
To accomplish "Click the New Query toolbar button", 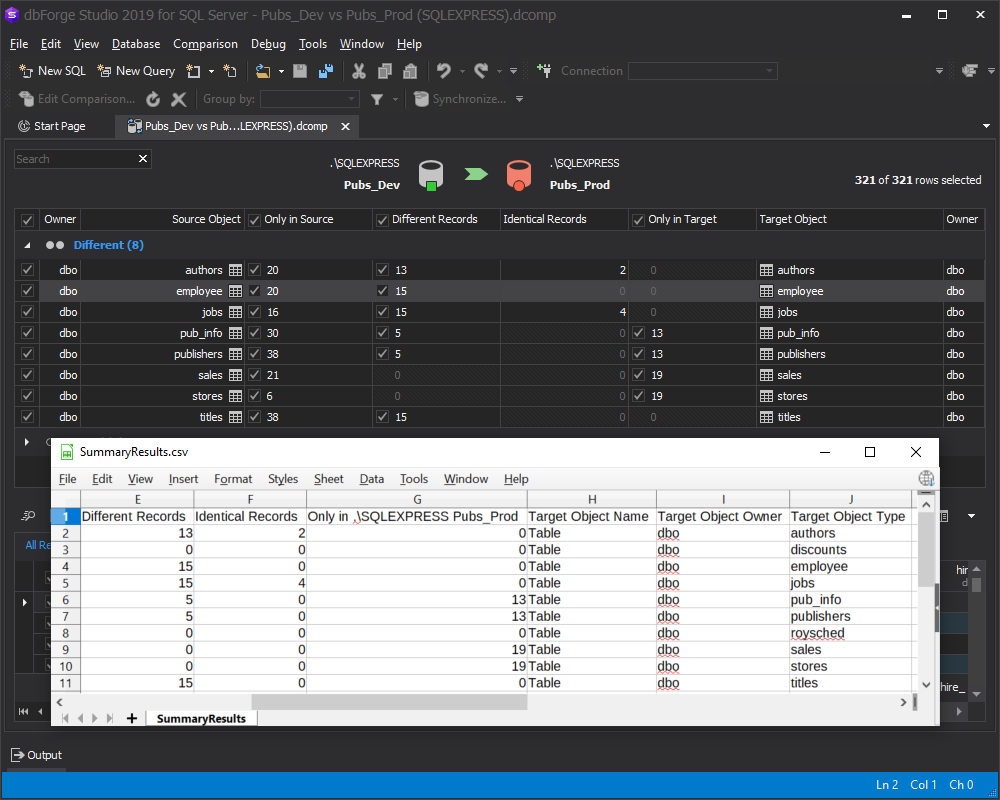I will 136,71.
